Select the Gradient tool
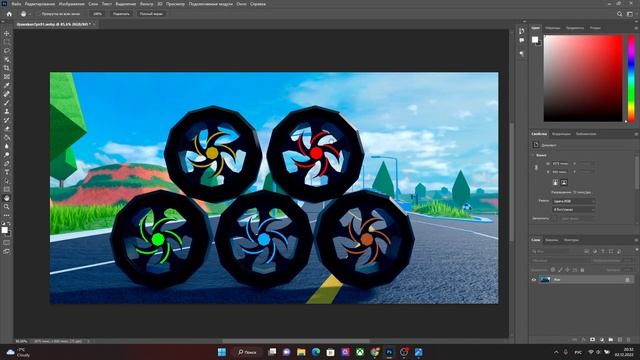Image resolution: width=640 pixels, height=360 pixels. coord(7,137)
